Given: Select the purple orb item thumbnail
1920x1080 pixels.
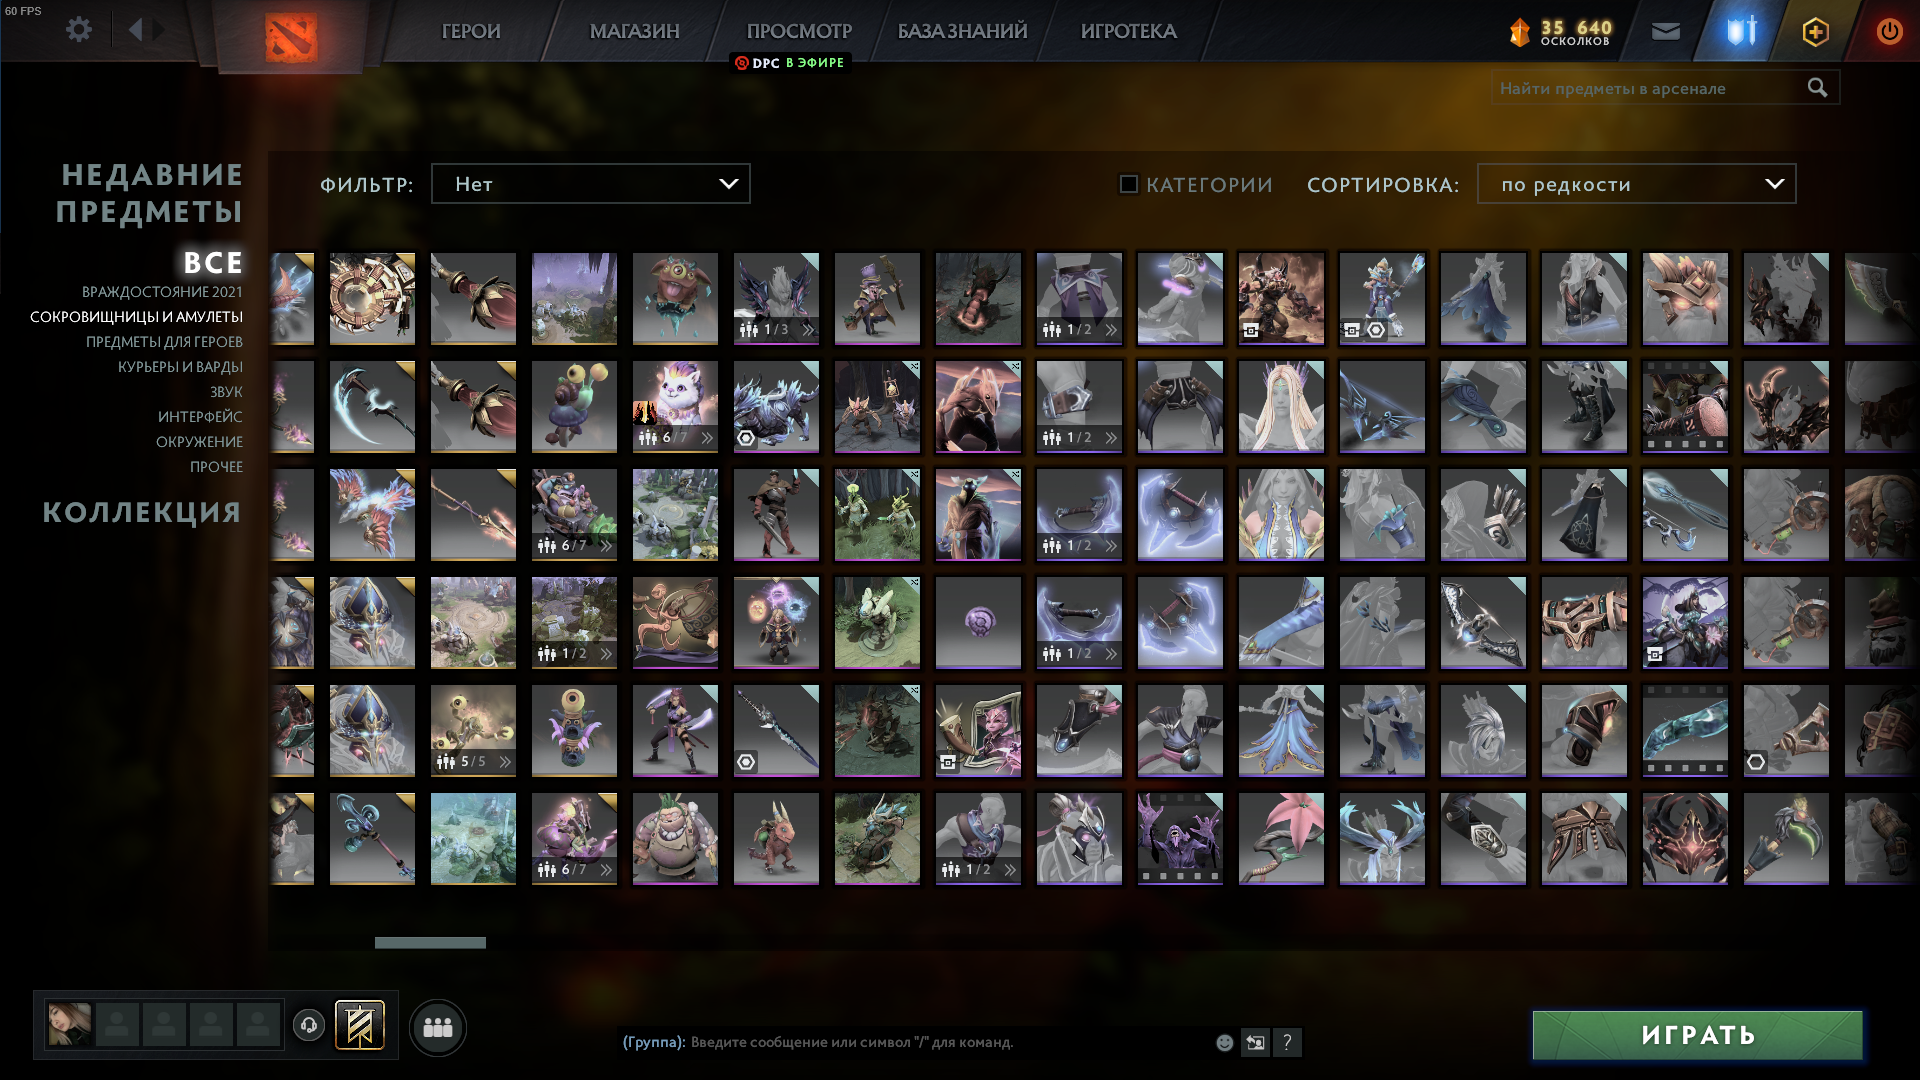Looking at the screenshot, I should (978, 623).
